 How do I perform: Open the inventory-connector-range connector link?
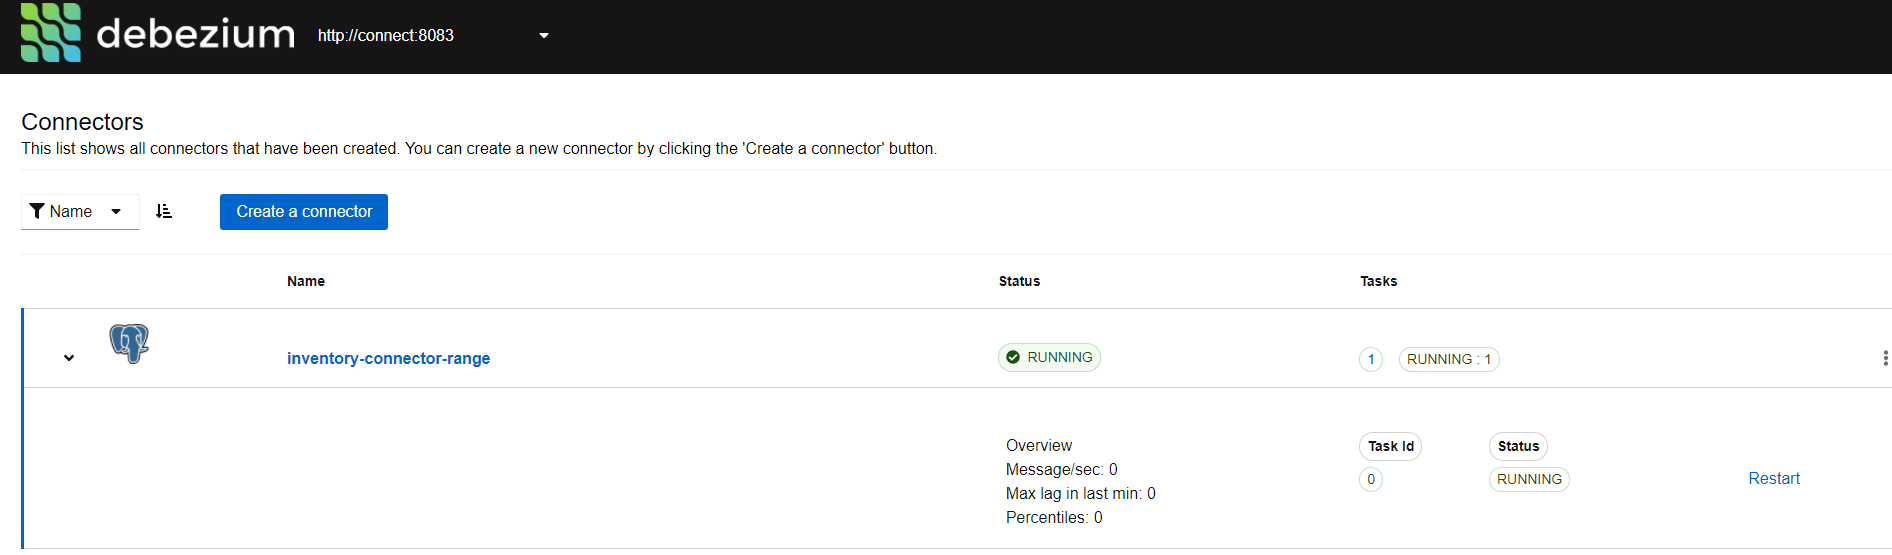click(388, 358)
